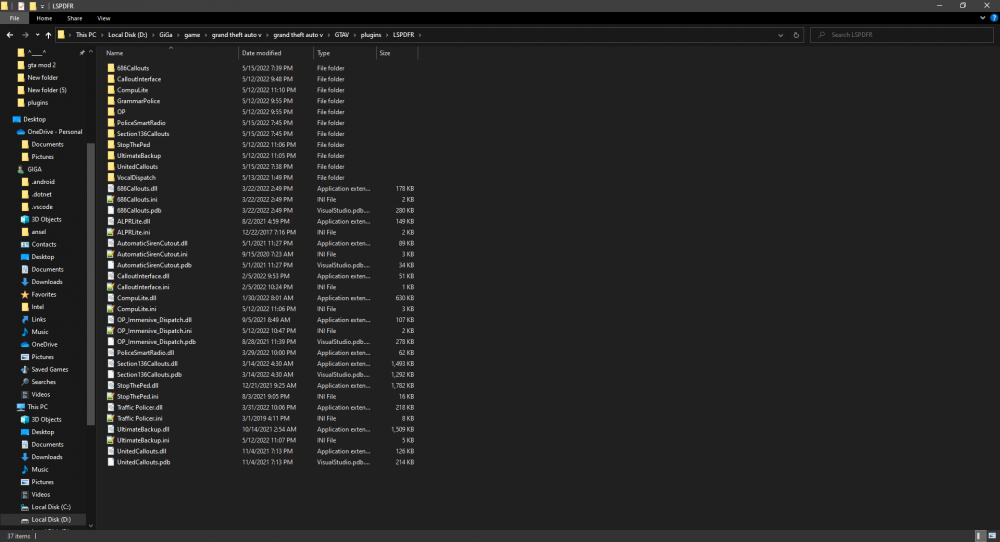Viewport: 1000px width, 542px height.
Task: Expand 'LSPDFR' breadcrumb chevron
Action: point(420,35)
